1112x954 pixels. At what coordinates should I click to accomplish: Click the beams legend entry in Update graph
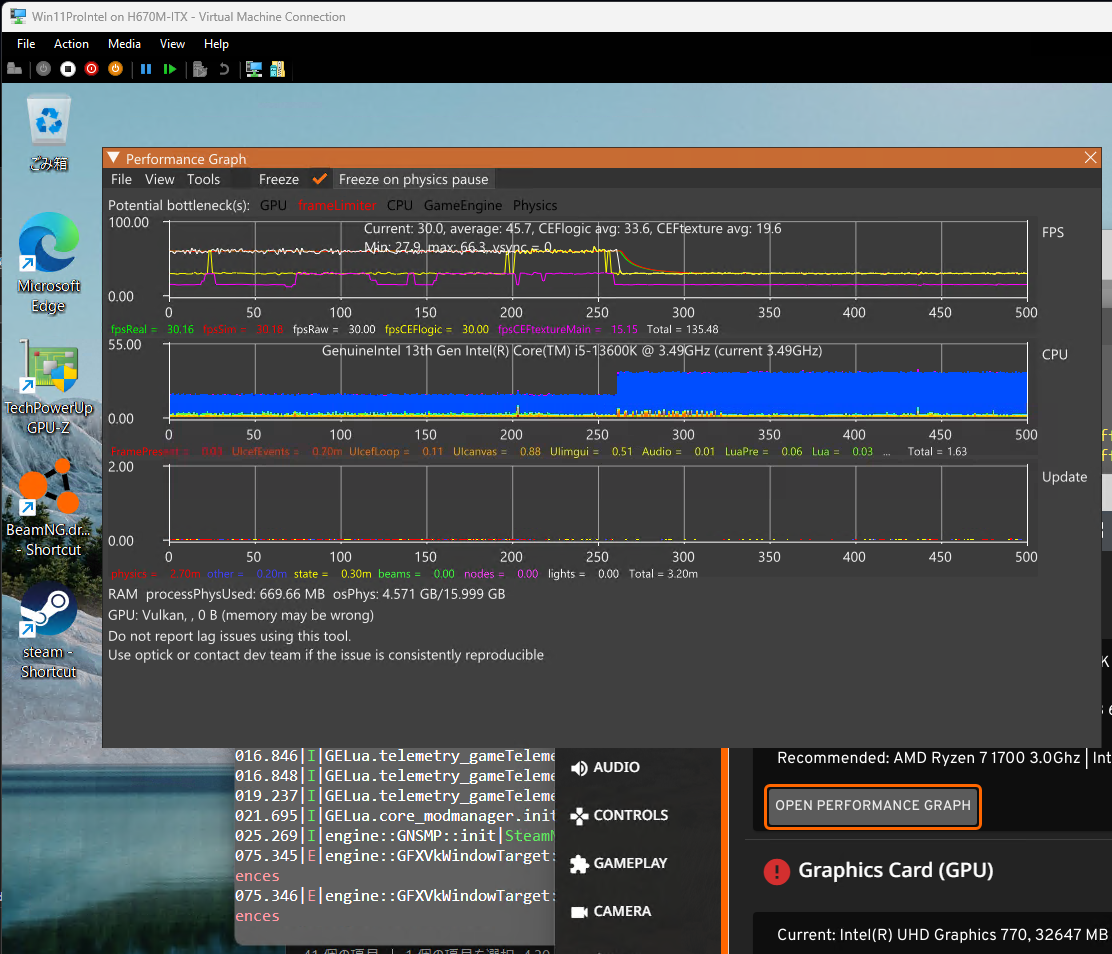[416, 574]
